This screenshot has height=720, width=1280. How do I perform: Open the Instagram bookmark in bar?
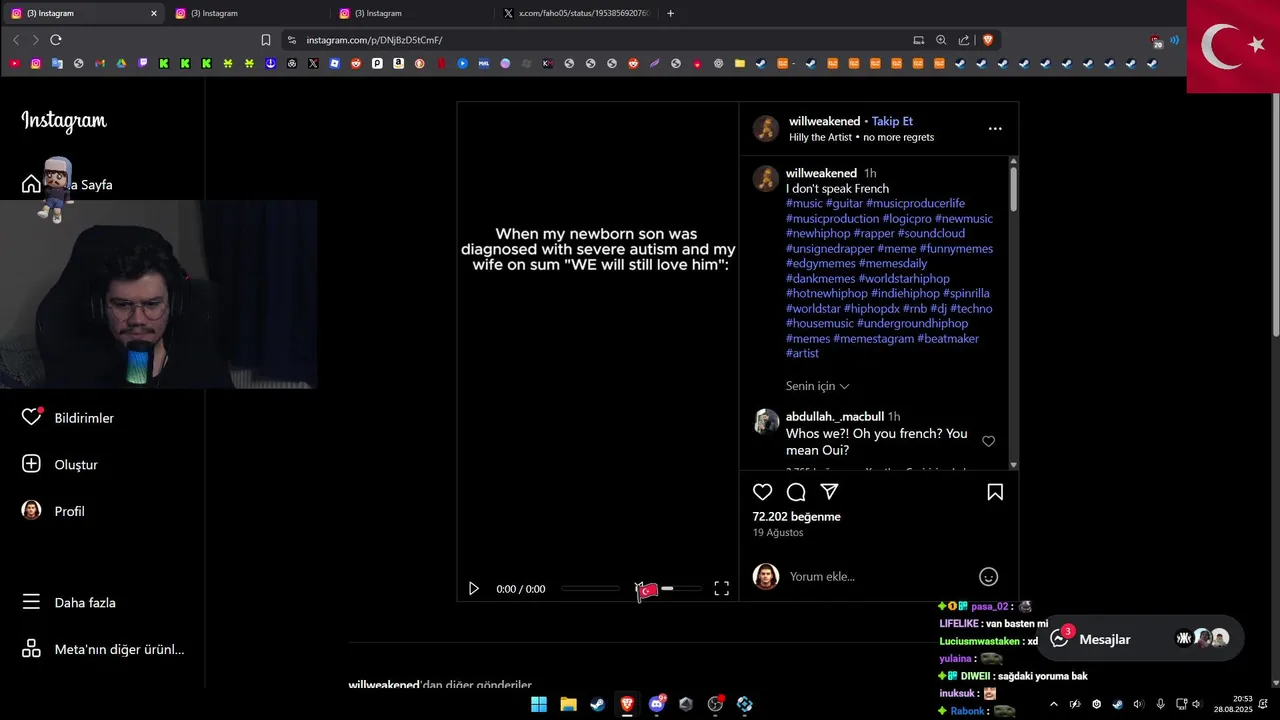pos(36,63)
